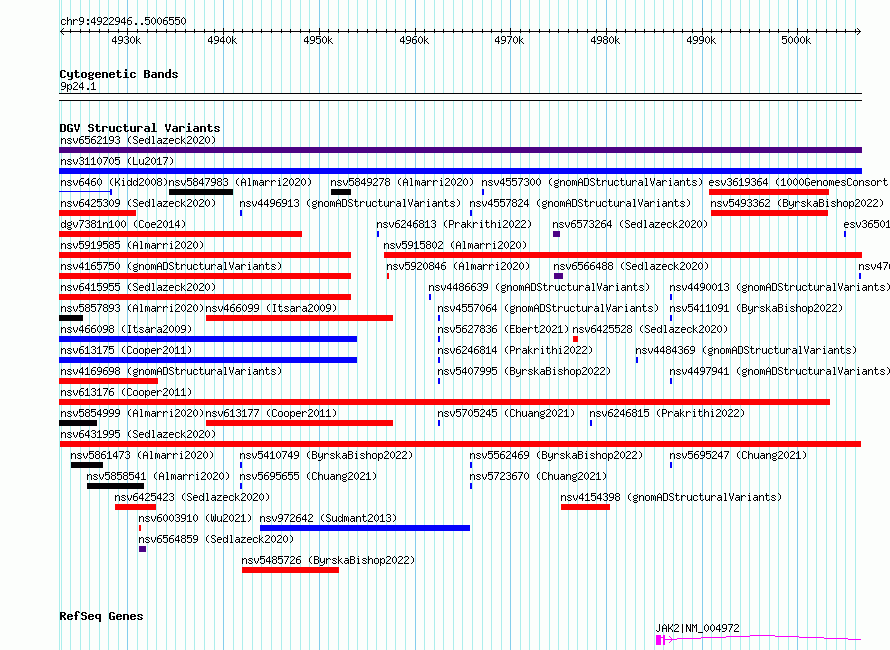The height and width of the screenshot is (650, 890).
Task: Click the nsv4486639 gnomAD variant label
Action: (x=539, y=287)
